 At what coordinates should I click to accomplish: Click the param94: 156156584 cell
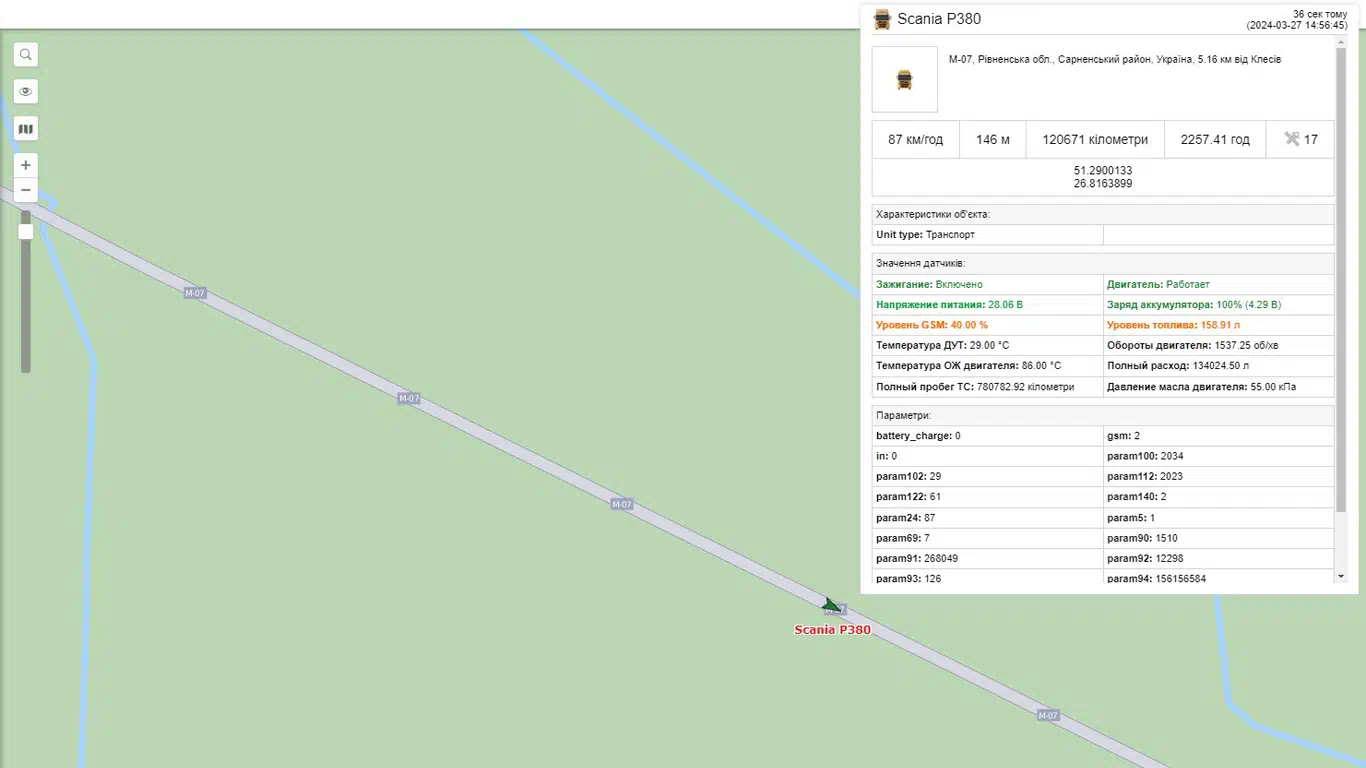coord(1218,577)
